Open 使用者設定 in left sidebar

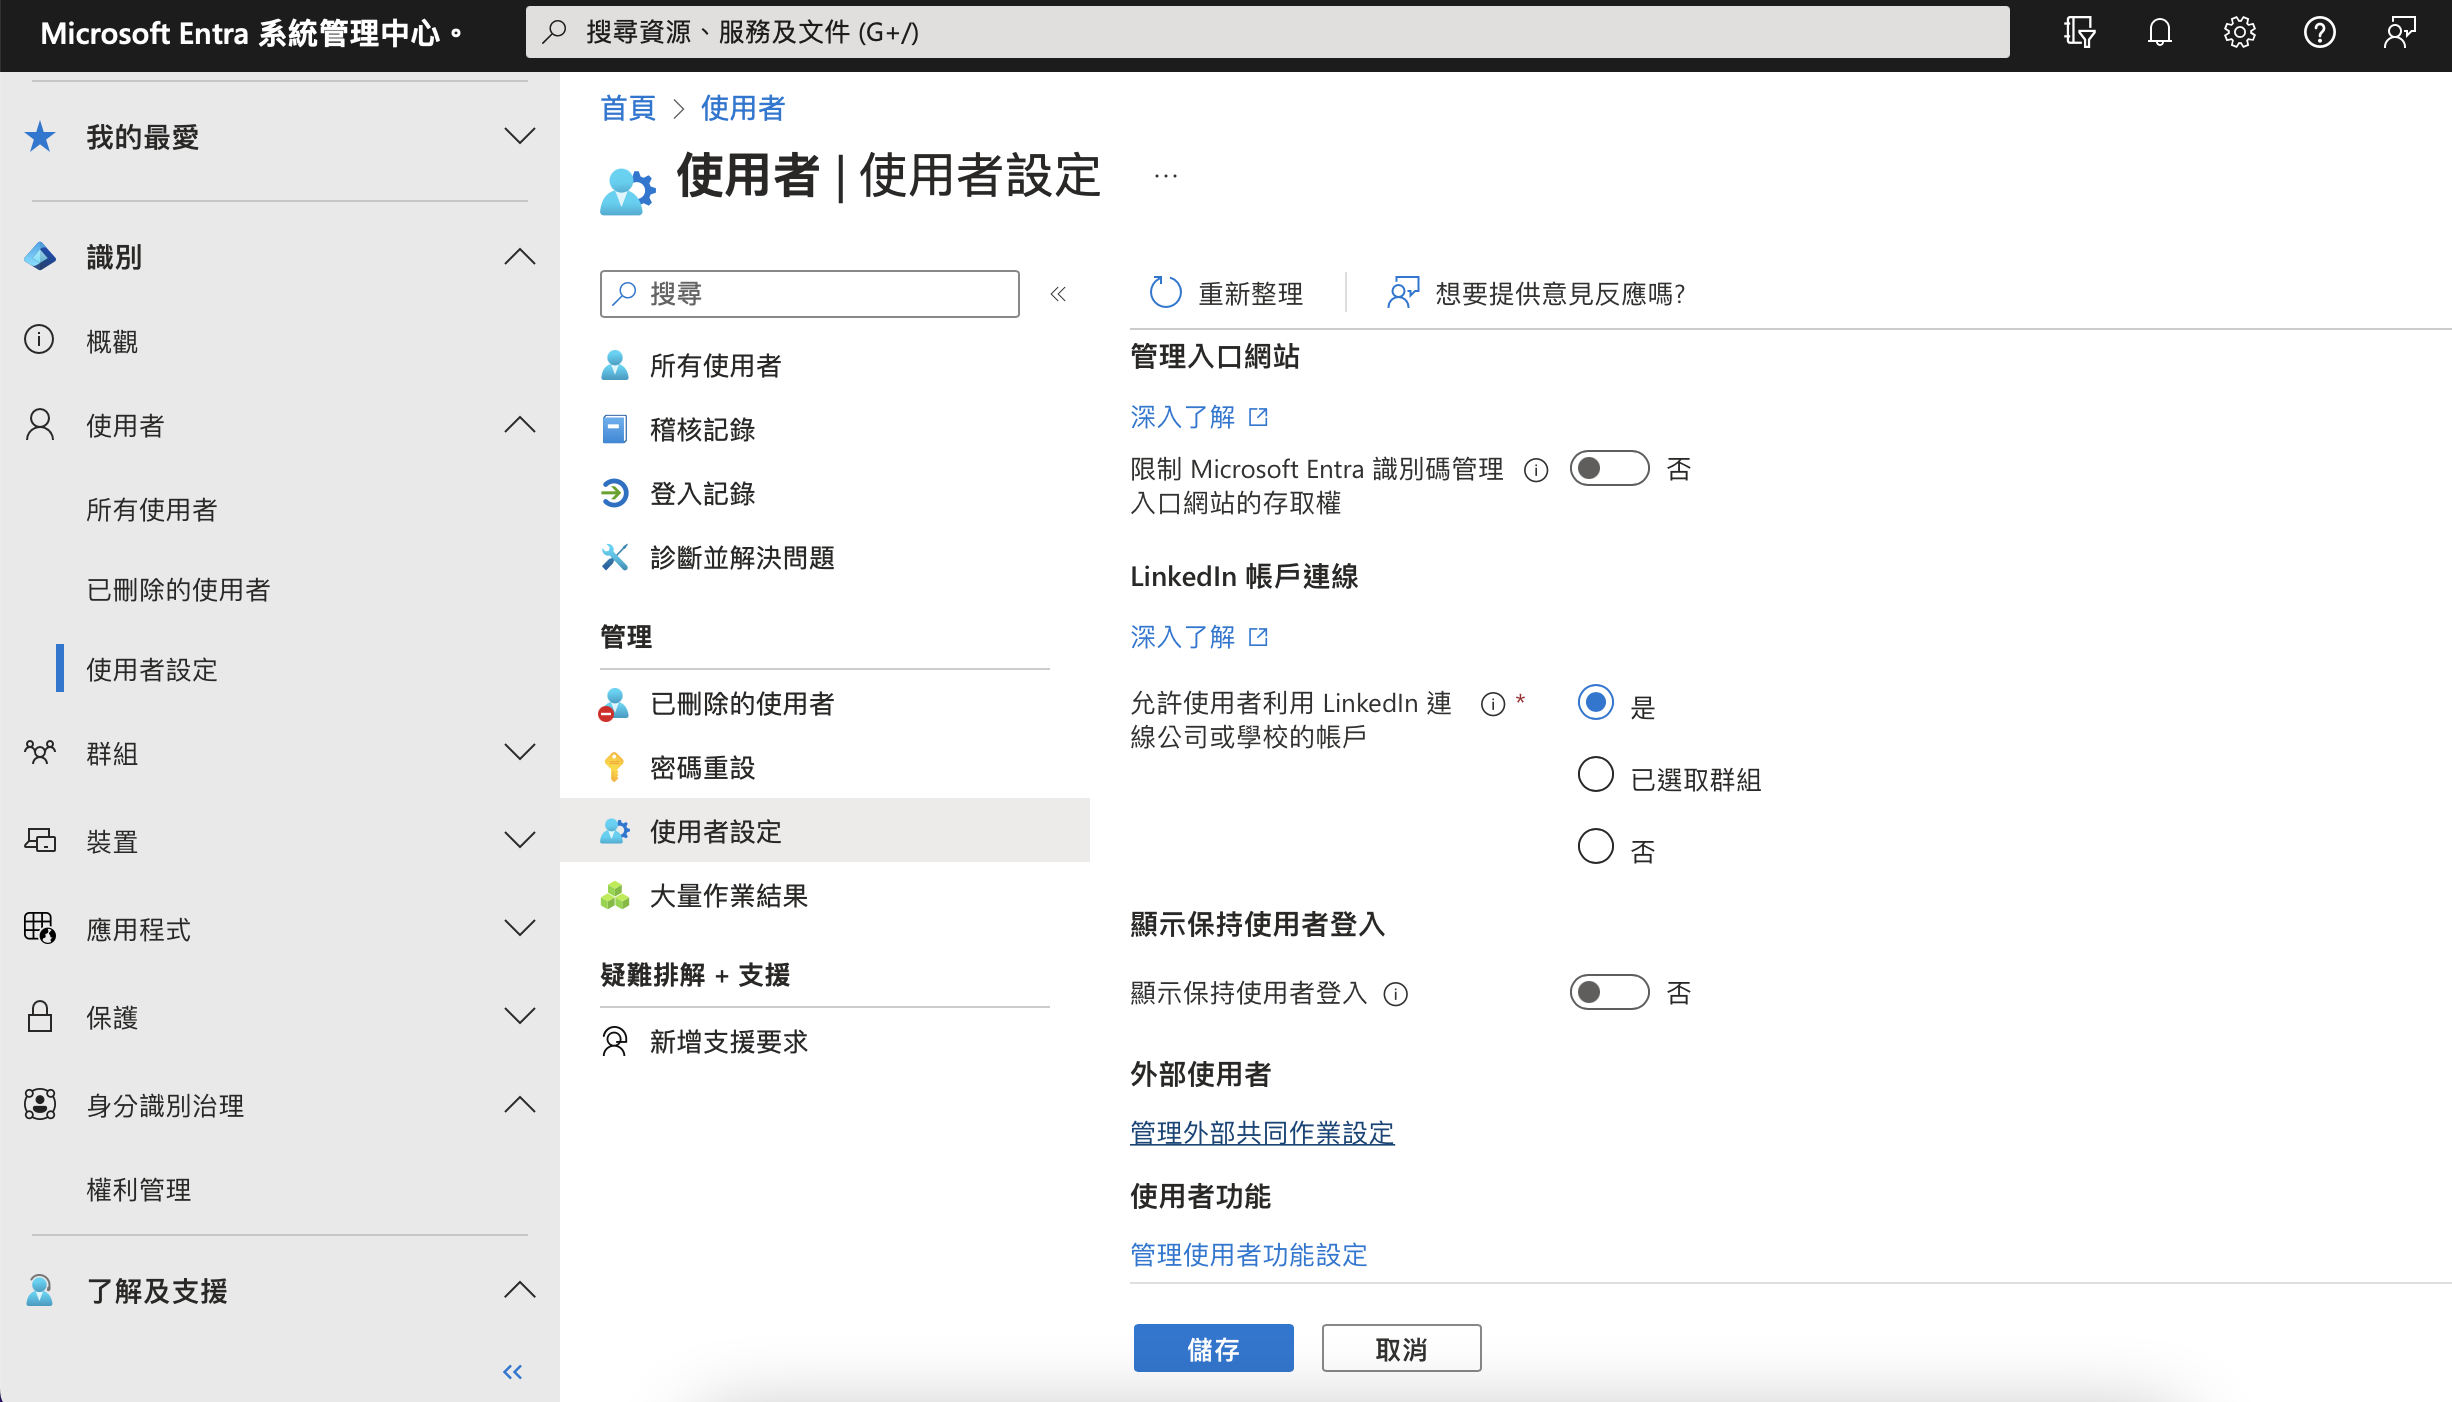point(151,670)
